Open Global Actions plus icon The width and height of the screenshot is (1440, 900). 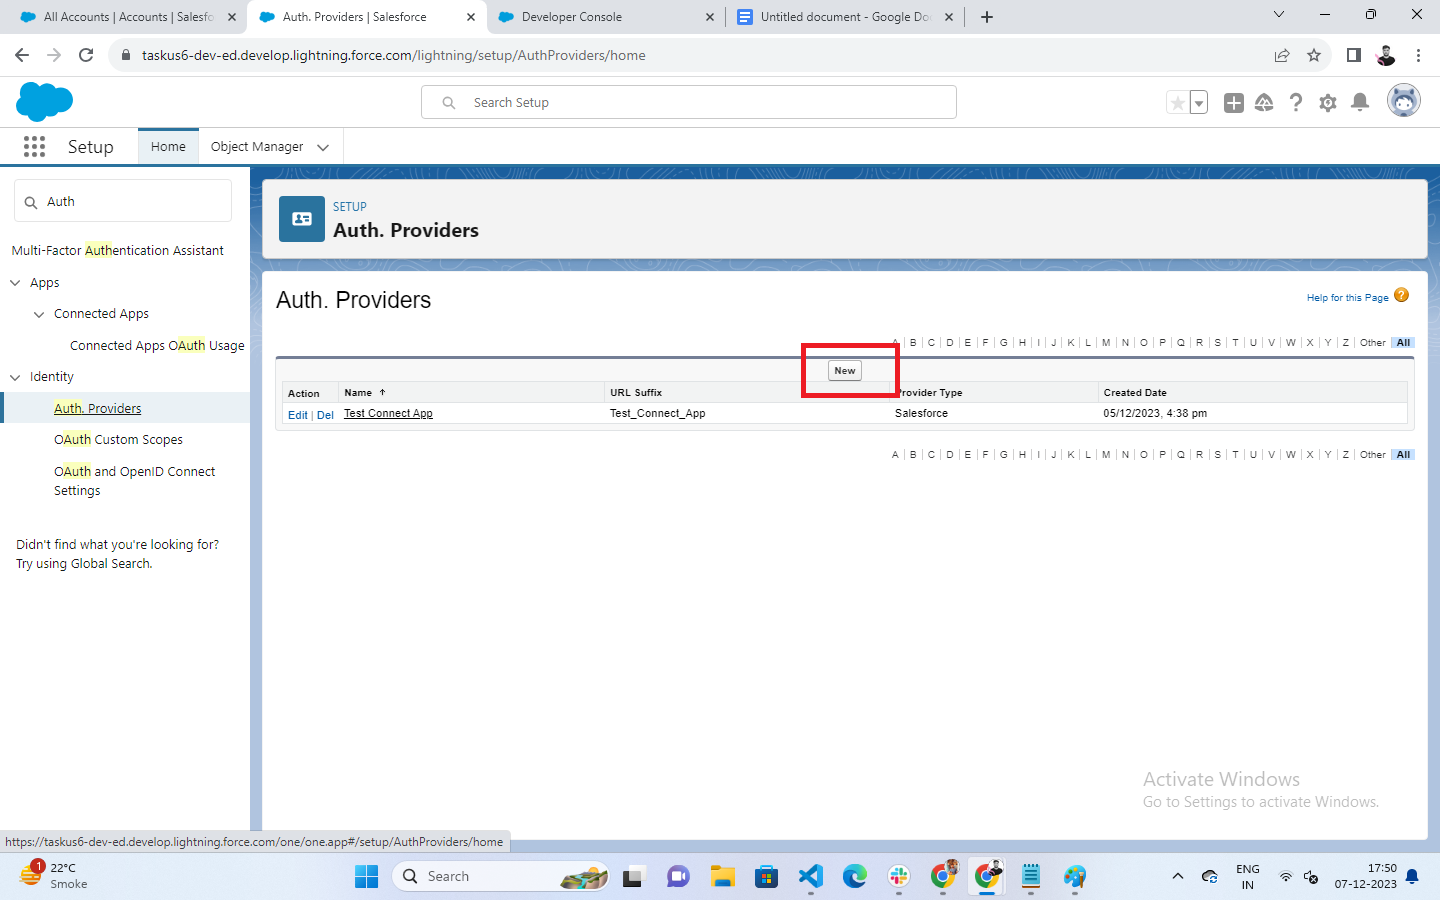(x=1234, y=103)
